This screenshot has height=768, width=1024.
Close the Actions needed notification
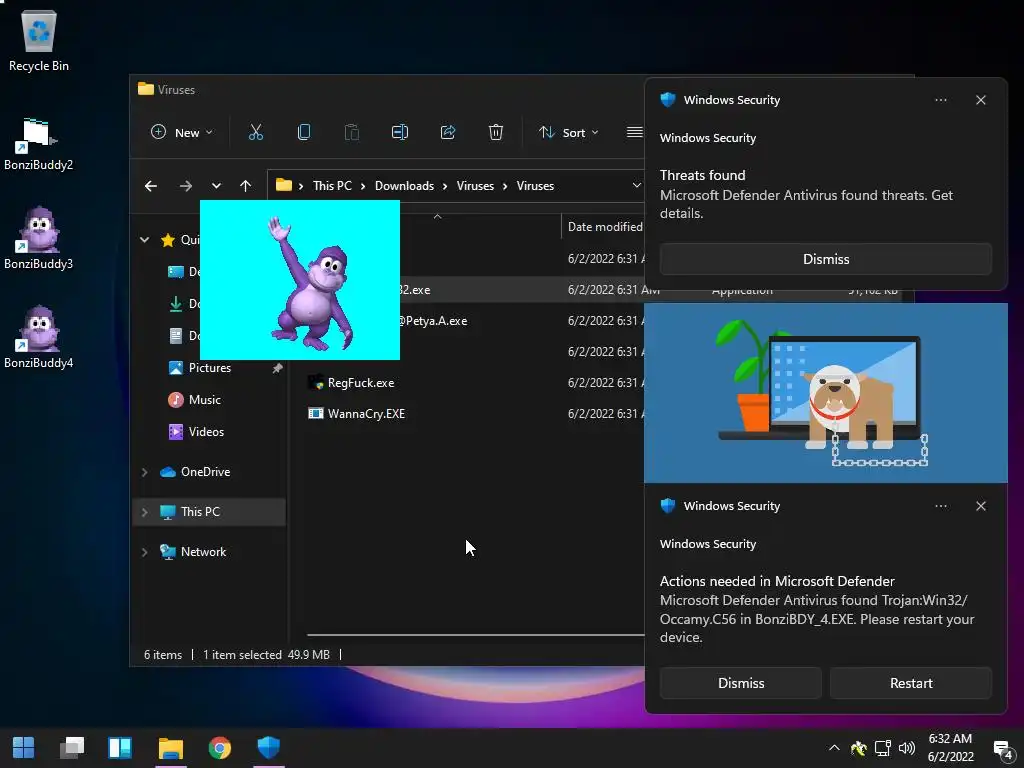[980, 506]
